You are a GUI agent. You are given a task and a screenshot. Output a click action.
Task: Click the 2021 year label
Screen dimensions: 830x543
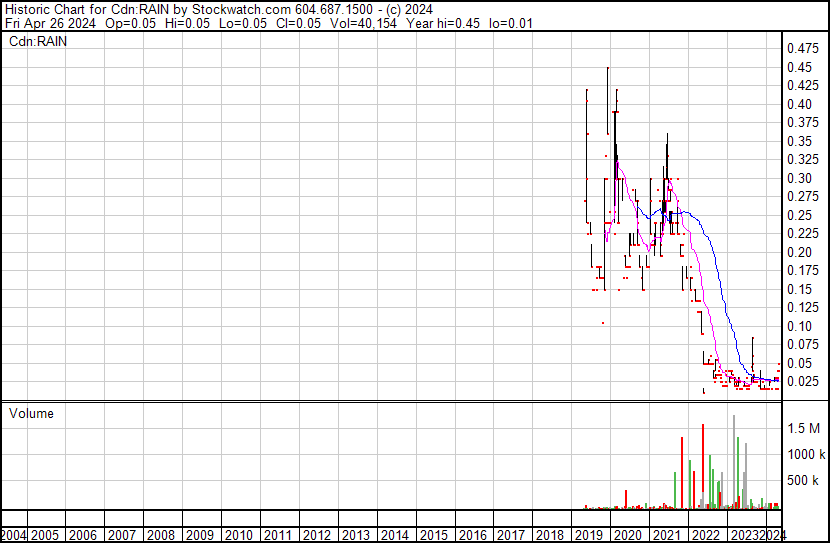pyautogui.click(x=667, y=535)
